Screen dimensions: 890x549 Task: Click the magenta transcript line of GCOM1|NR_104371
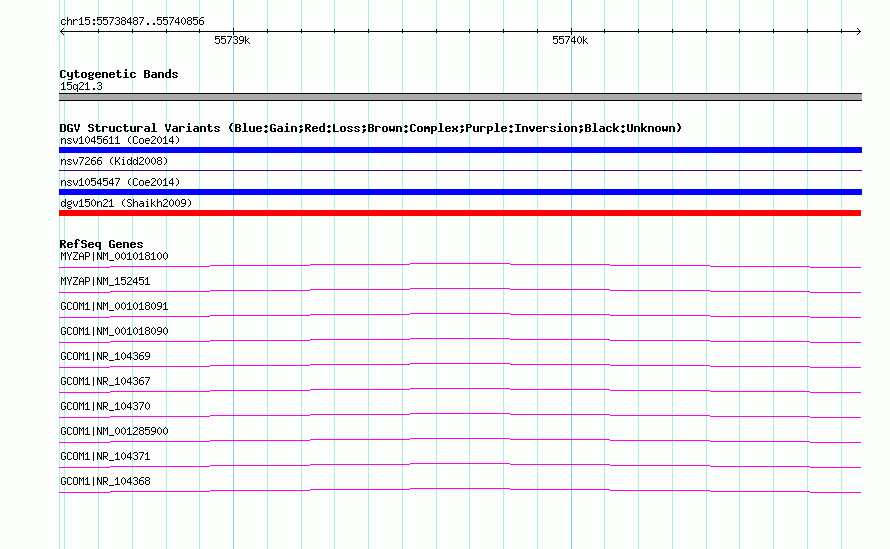(x=460, y=465)
